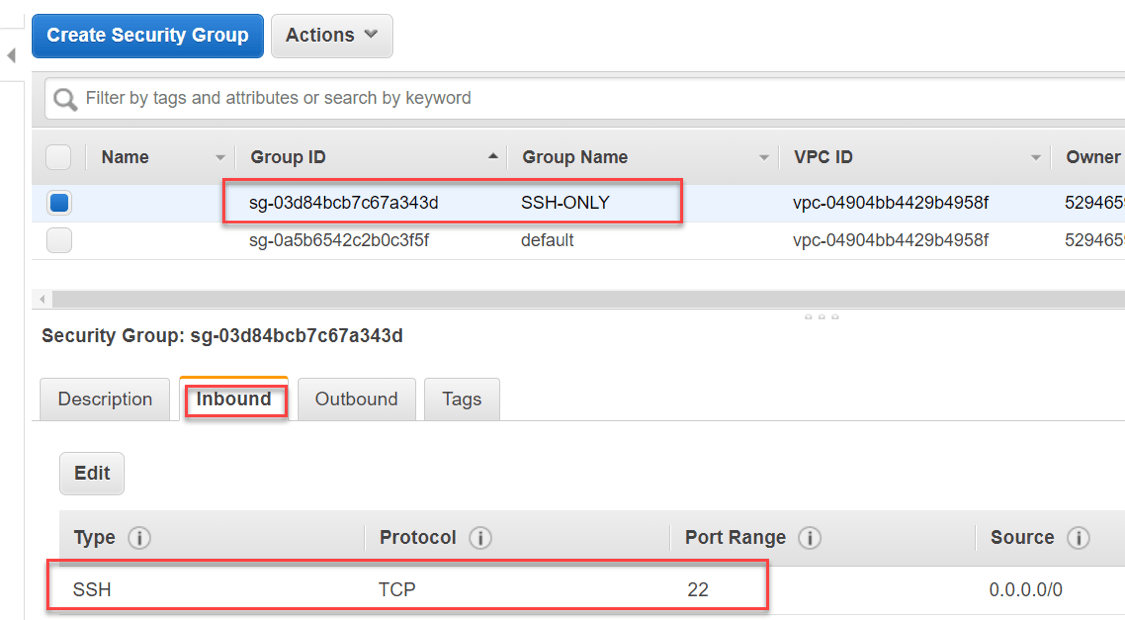Open the Name column filter dropdown

[x=220, y=158]
